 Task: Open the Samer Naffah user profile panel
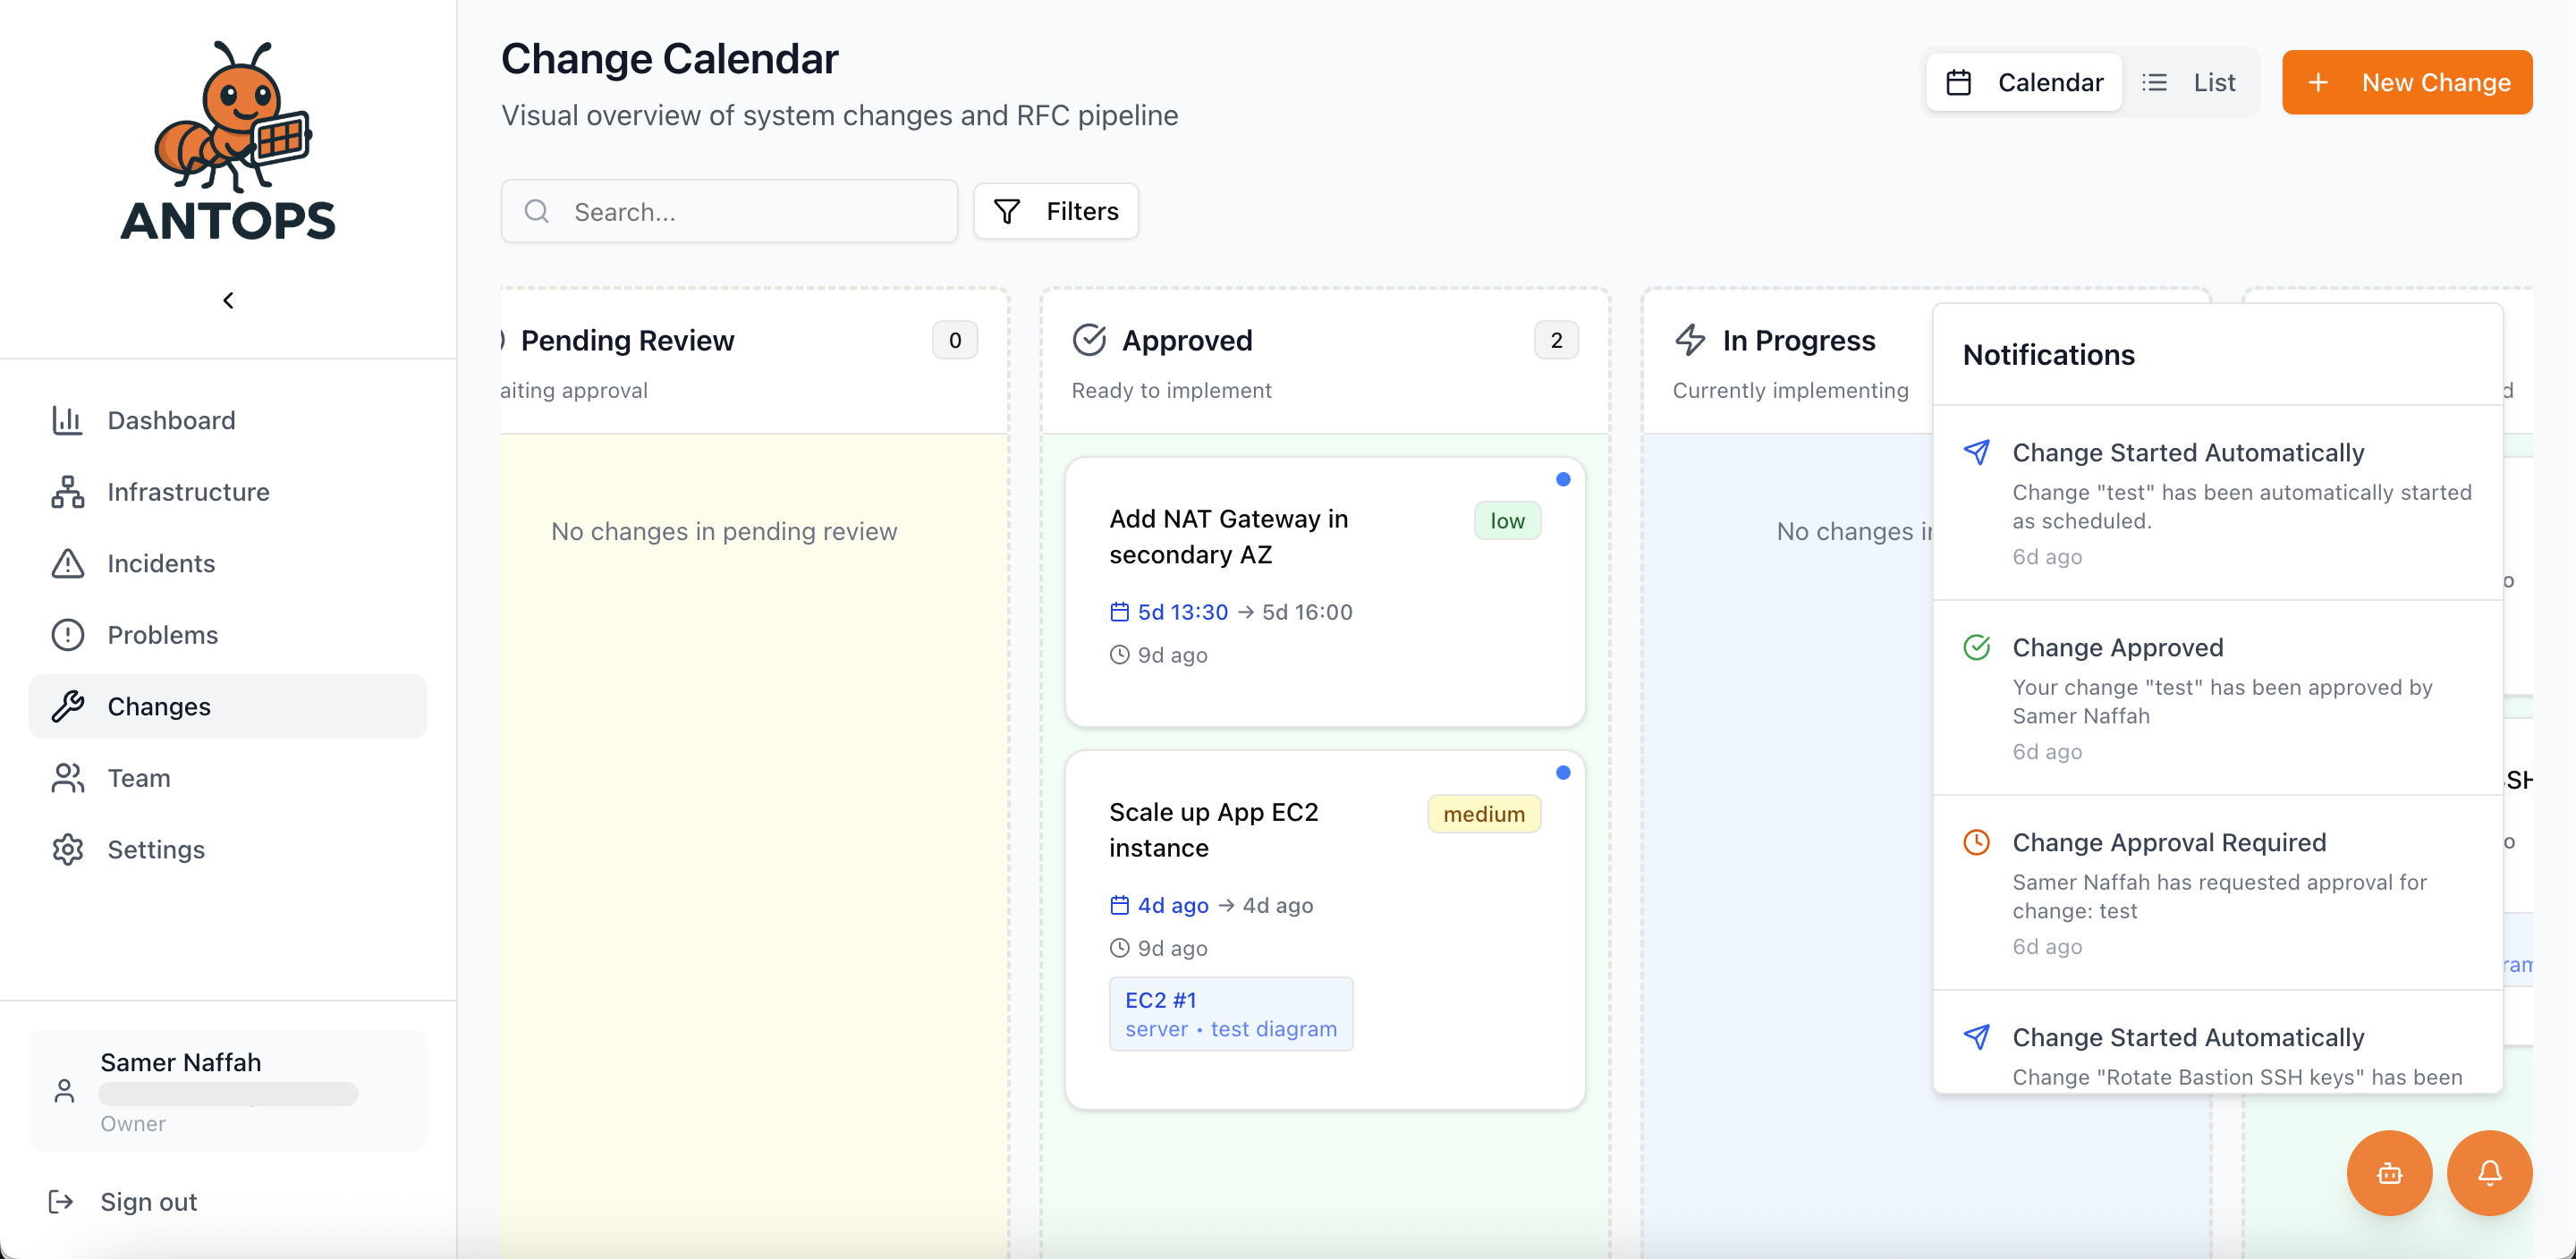click(228, 1090)
